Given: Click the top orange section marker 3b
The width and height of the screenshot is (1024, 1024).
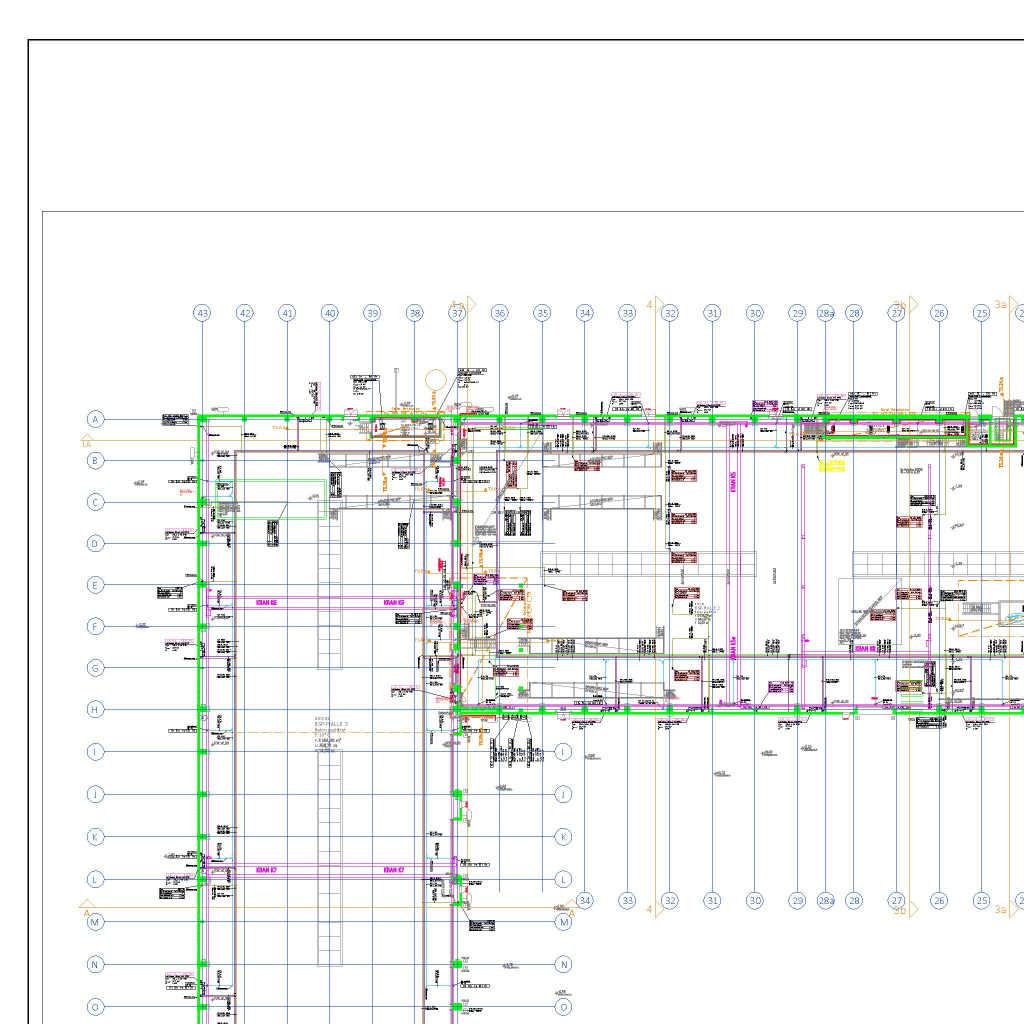Looking at the screenshot, I should [900, 305].
